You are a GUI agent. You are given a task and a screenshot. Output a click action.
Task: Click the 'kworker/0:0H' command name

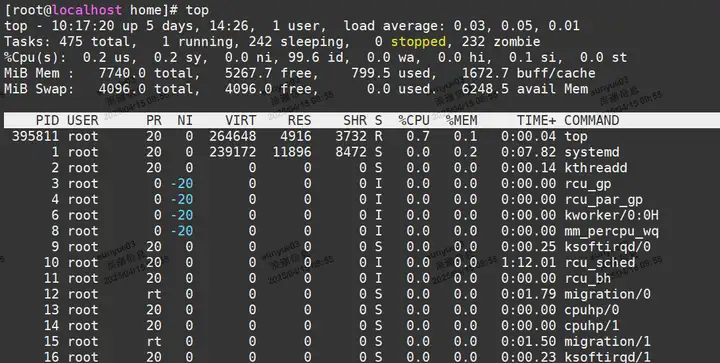click(x=611, y=215)
